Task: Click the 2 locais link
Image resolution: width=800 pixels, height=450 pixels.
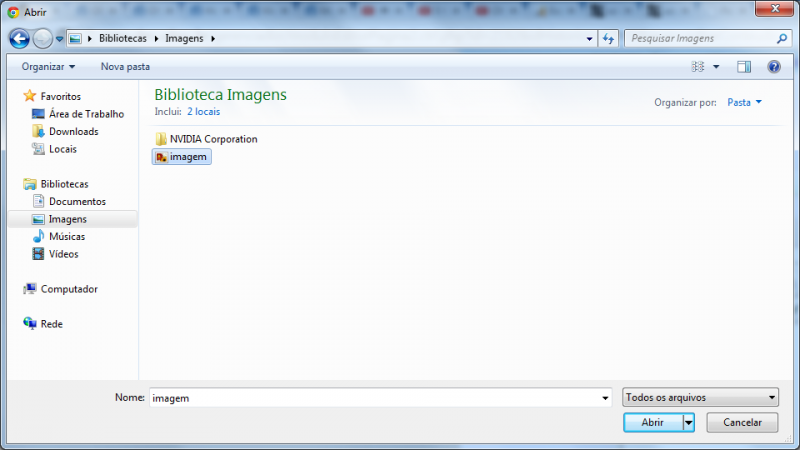Action: point(203,112)
